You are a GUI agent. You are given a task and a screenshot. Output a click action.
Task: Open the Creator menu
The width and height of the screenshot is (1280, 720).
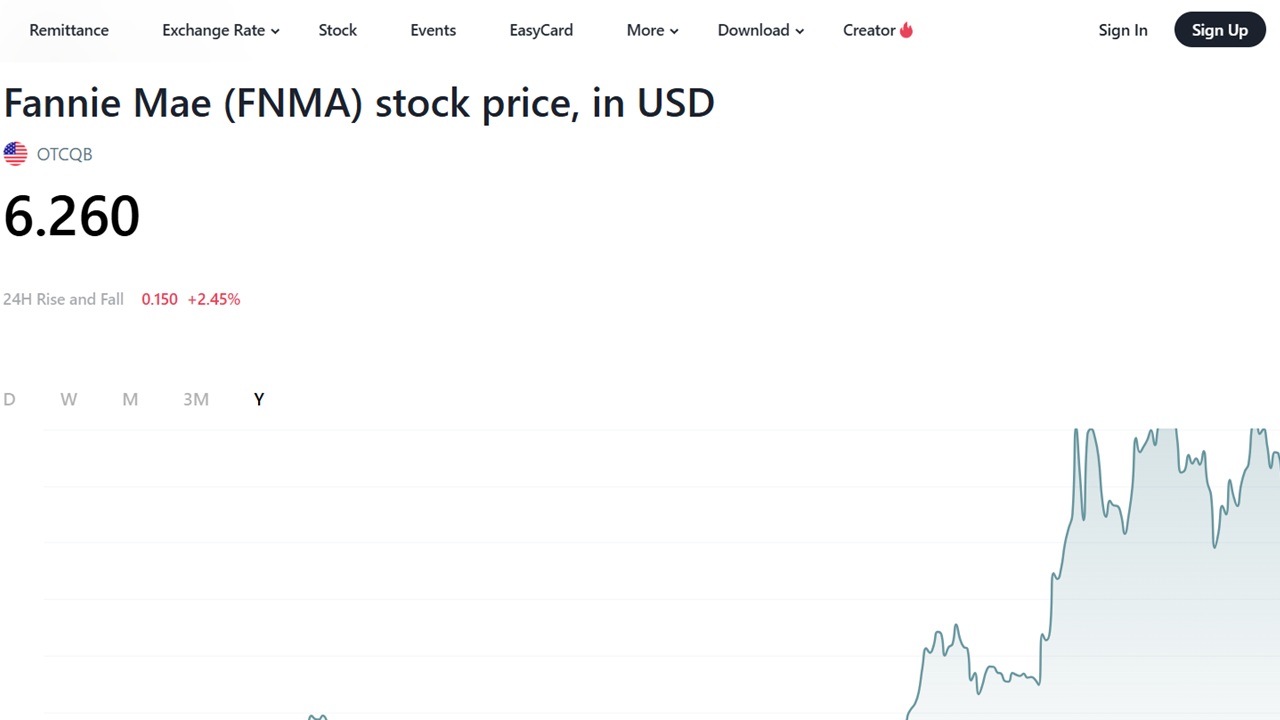coord(869,30)
